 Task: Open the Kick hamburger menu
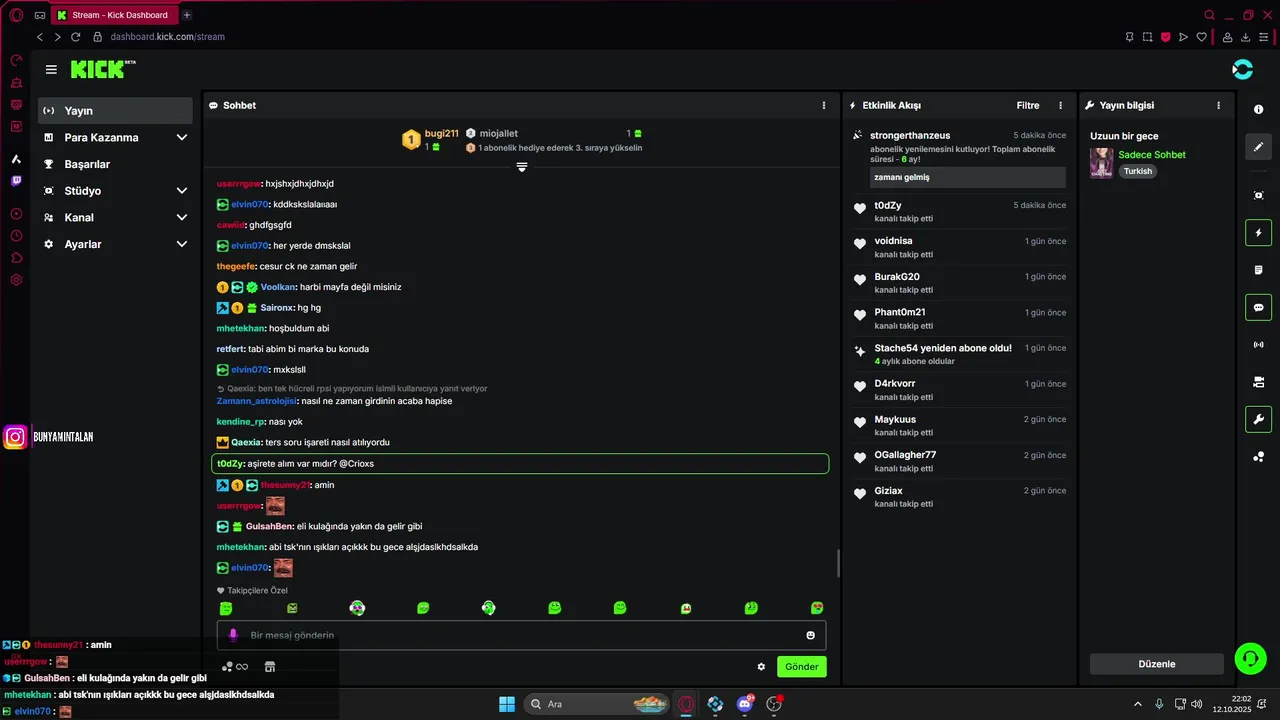[x=51, y=69]
